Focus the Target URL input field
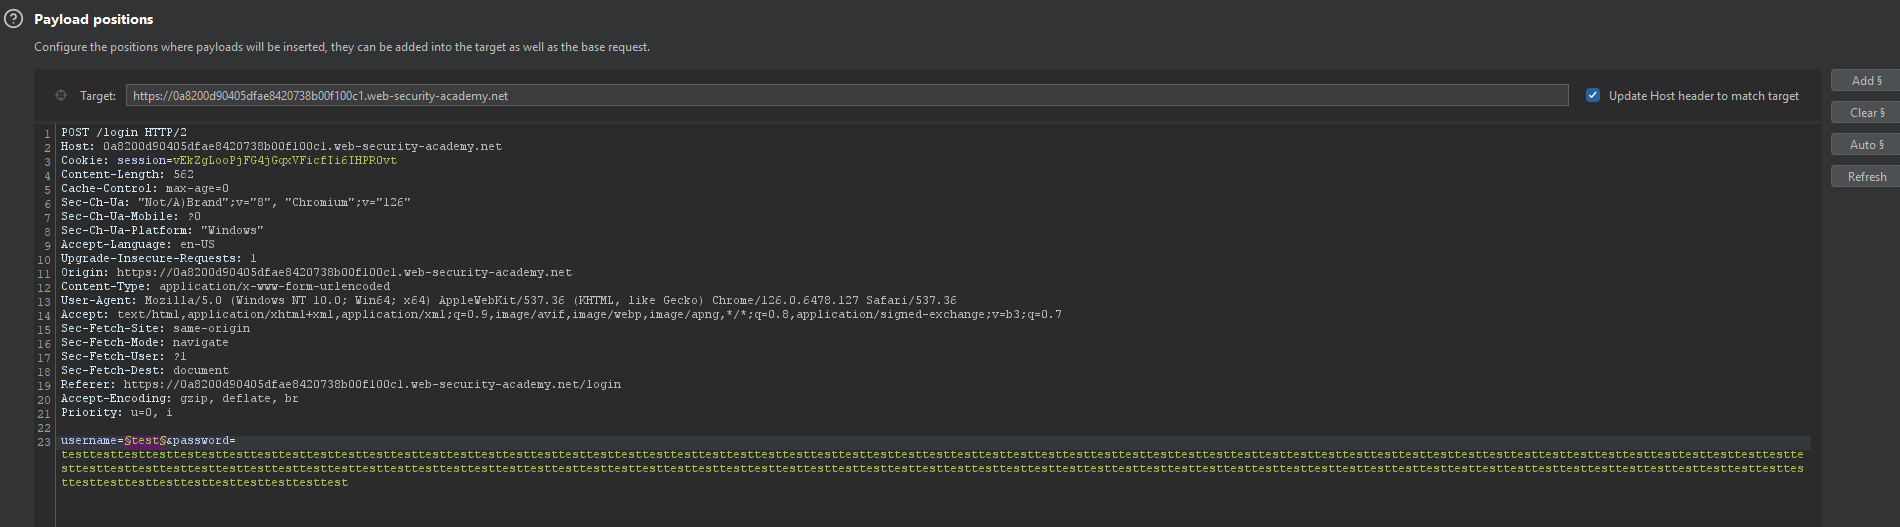 tap(846, 96)
